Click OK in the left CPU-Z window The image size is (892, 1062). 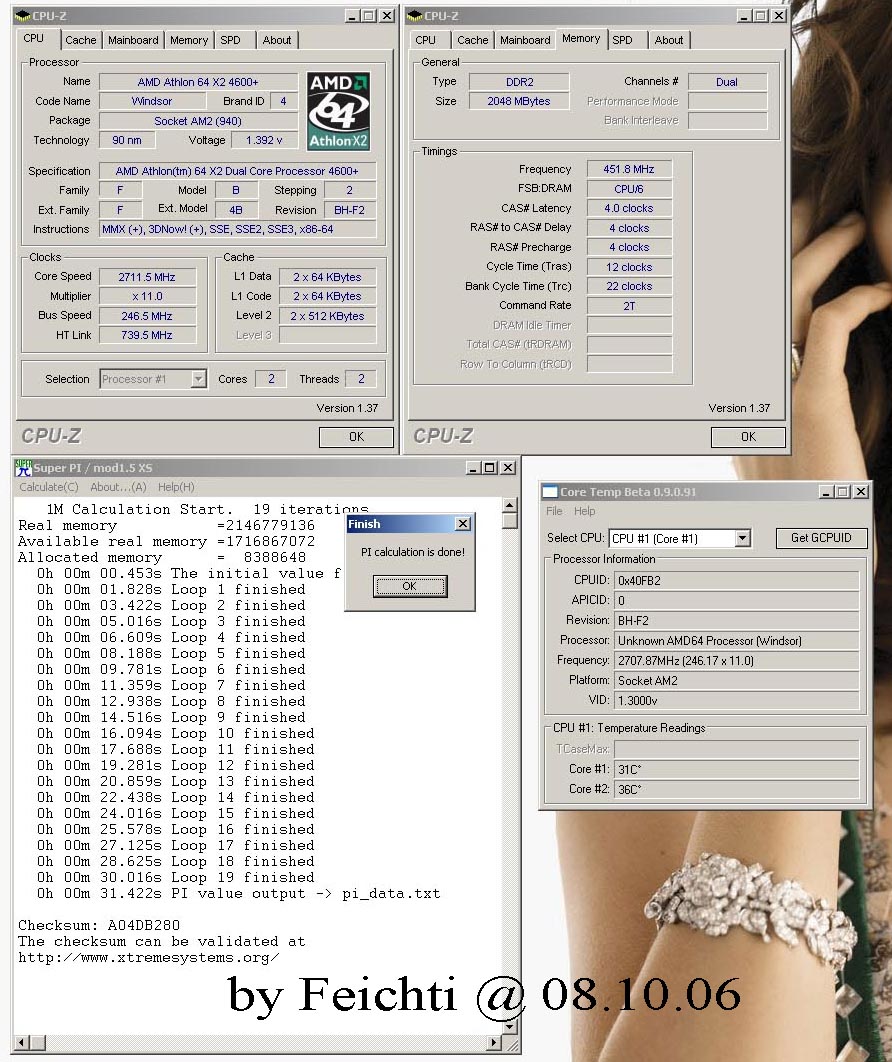[x=356, y=437]
